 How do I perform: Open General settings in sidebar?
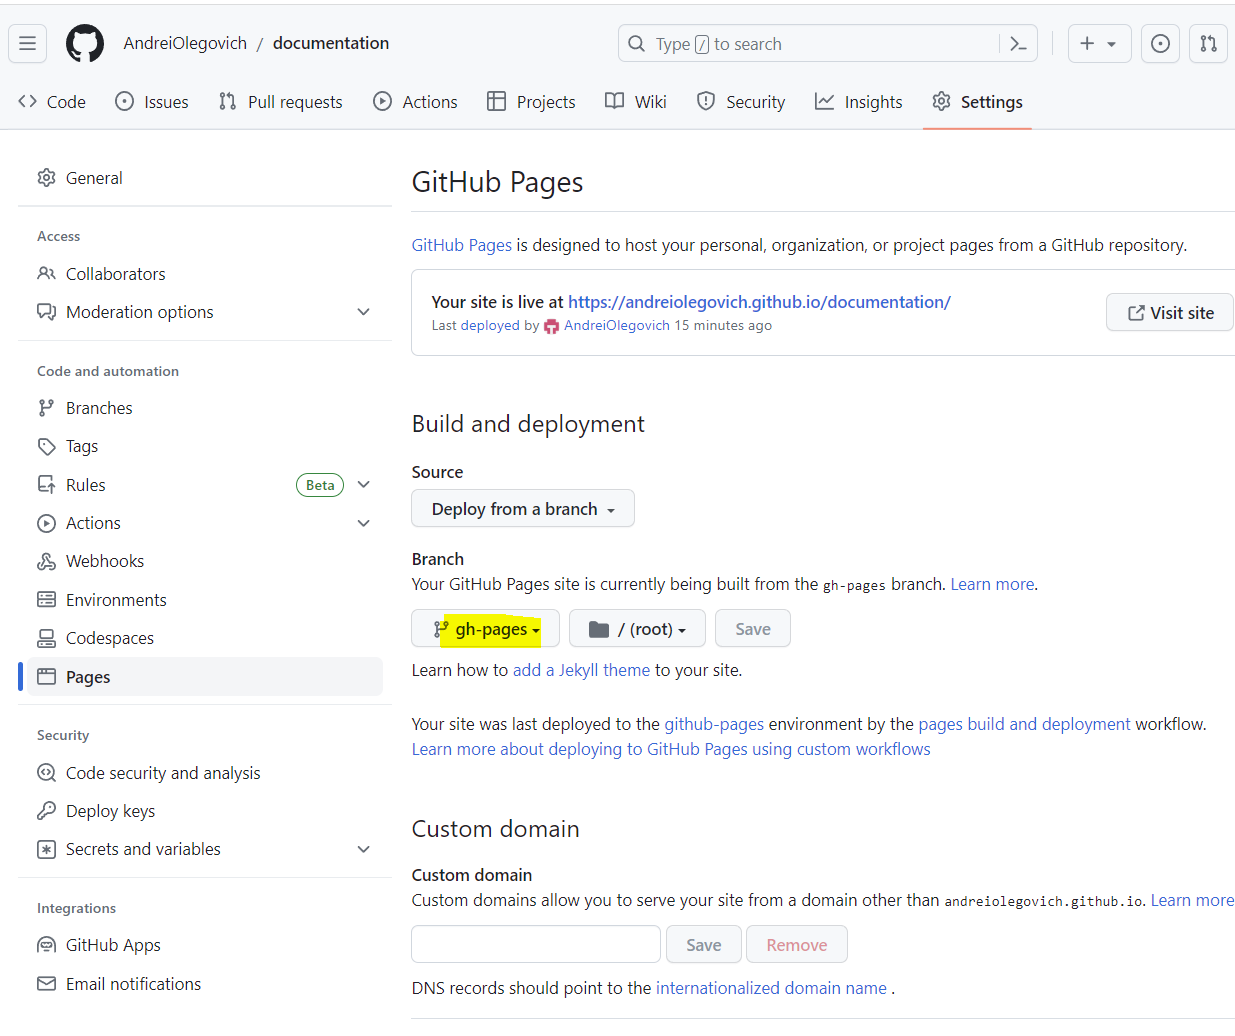pos(205,178)
